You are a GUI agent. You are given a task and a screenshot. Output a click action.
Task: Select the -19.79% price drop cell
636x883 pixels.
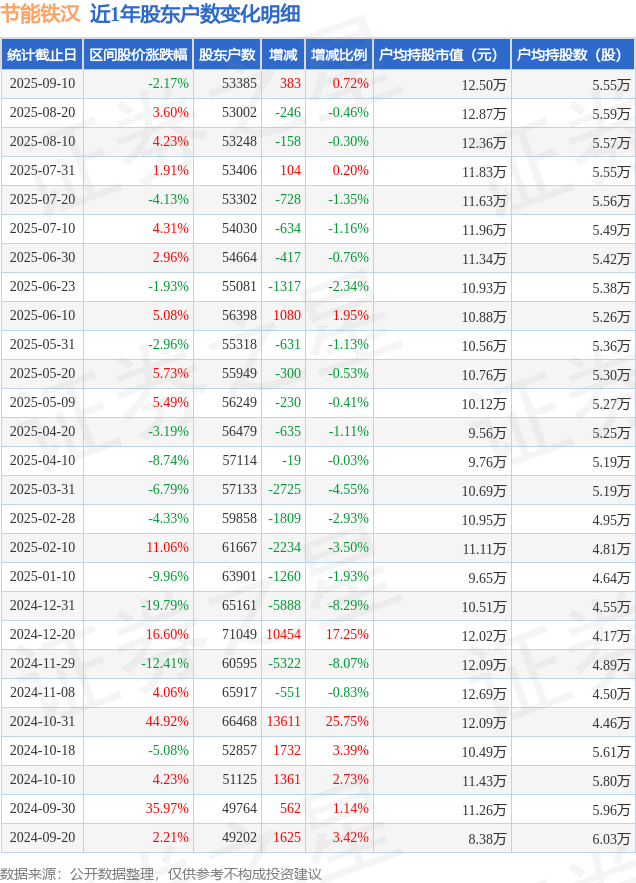point(164,605)
